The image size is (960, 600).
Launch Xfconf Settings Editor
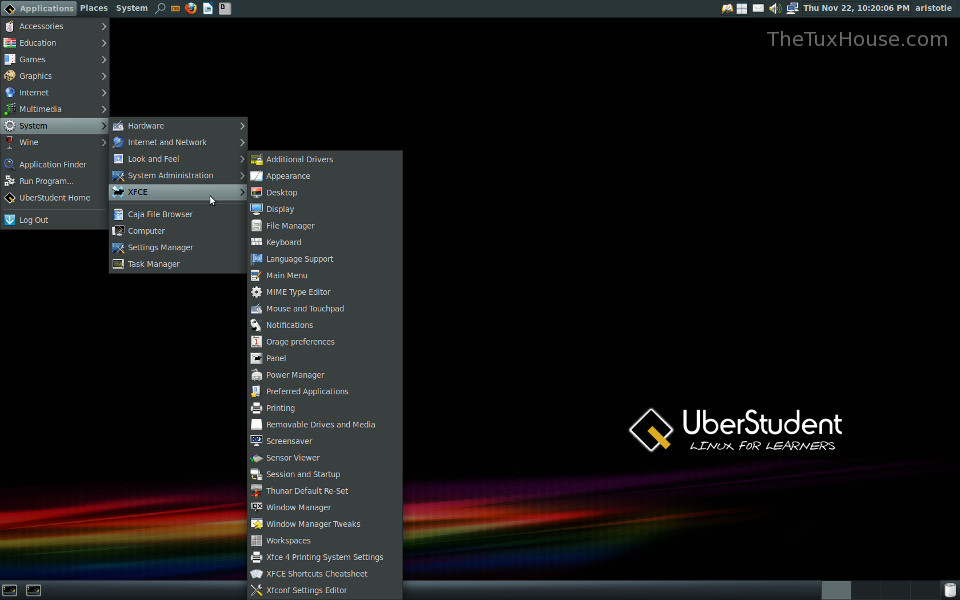coord(306,590)
